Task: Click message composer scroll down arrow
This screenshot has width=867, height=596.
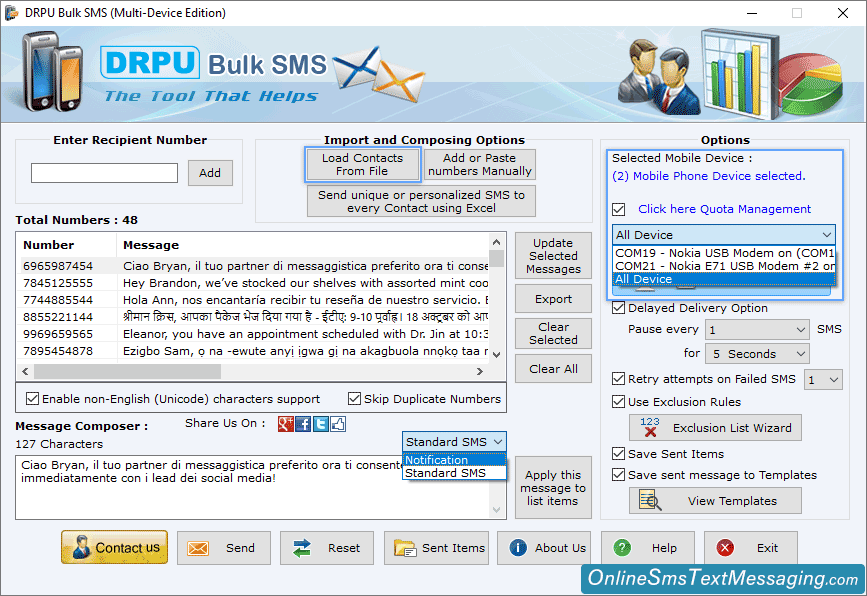Action: (x=497, y=510)
